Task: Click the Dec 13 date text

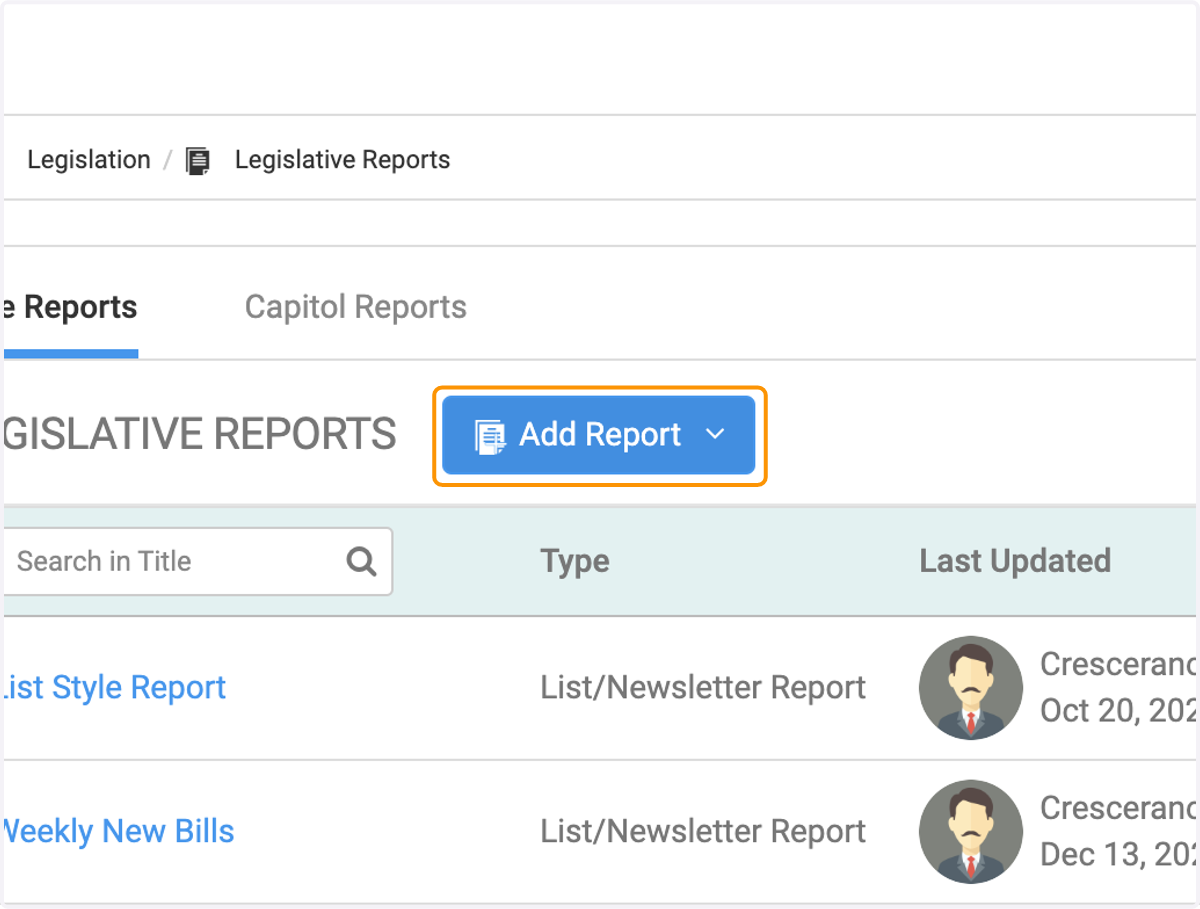Action: [1118, 855]
